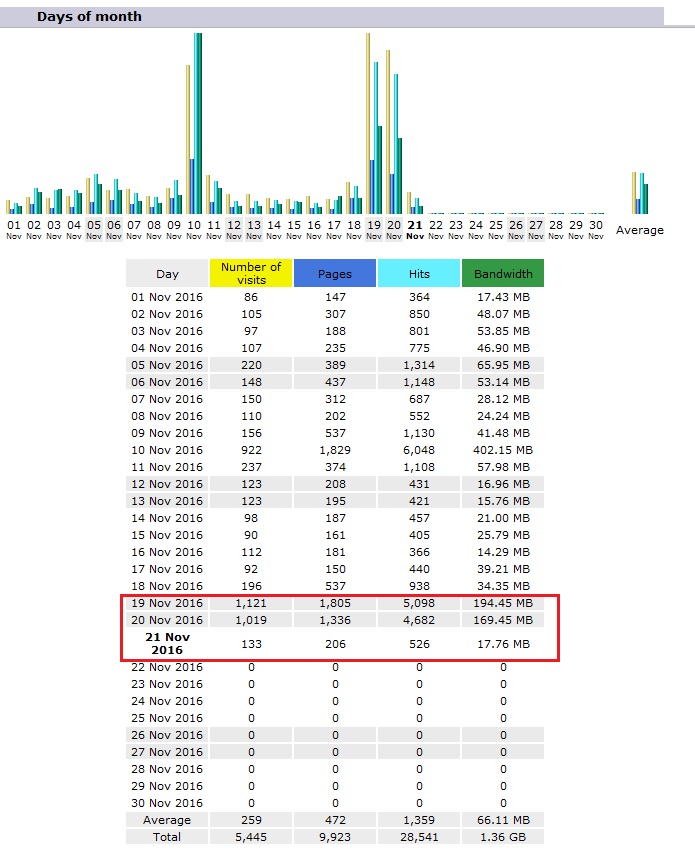Click the "1,829" pages value
695x854 pixels.
tap(335, 450)
